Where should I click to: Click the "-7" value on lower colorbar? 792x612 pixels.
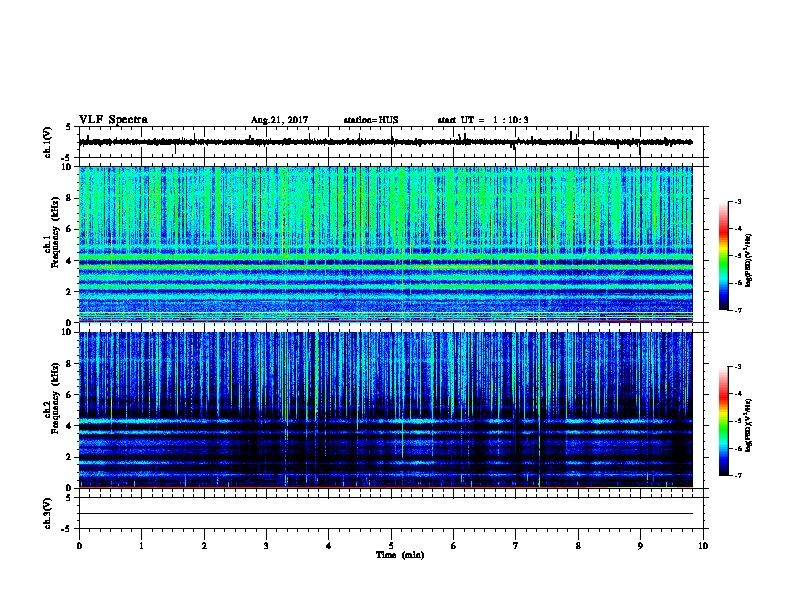pyautogui.click(x=737, y=476)
